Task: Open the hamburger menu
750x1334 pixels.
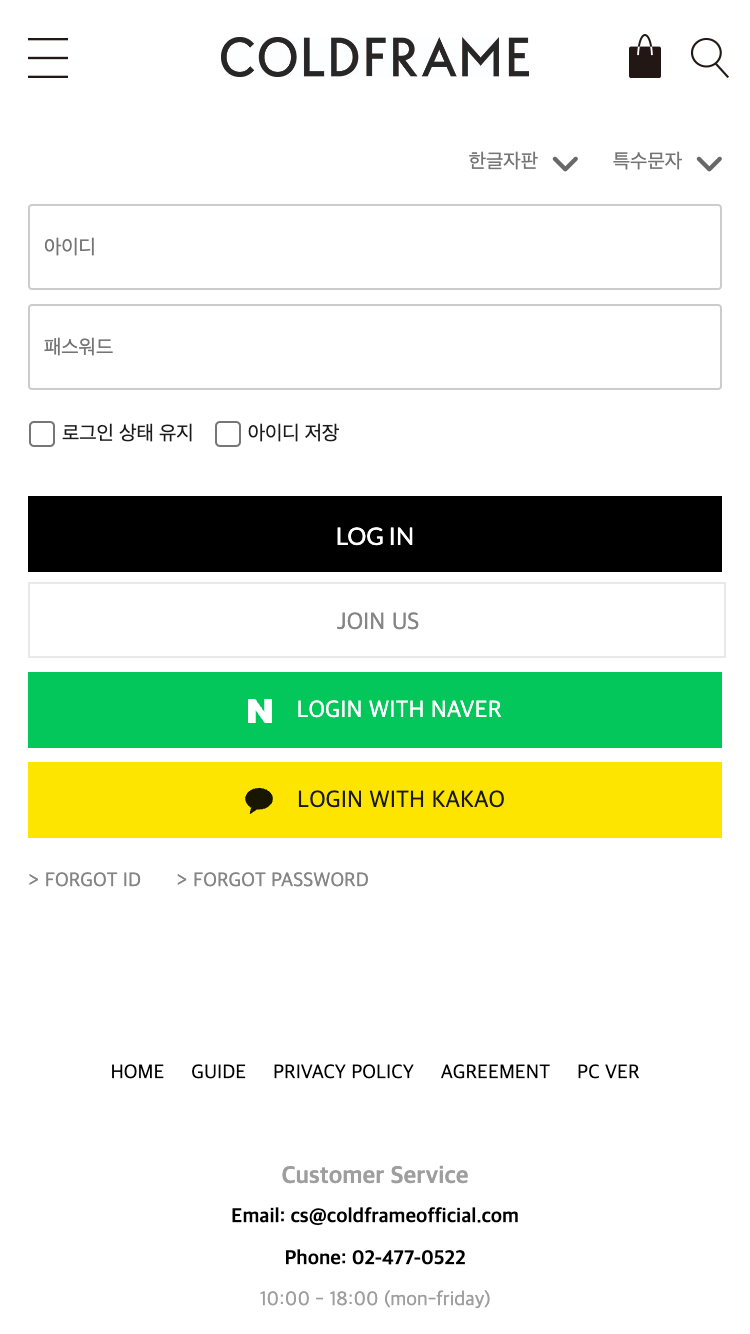Action: [x=48, y=58]
